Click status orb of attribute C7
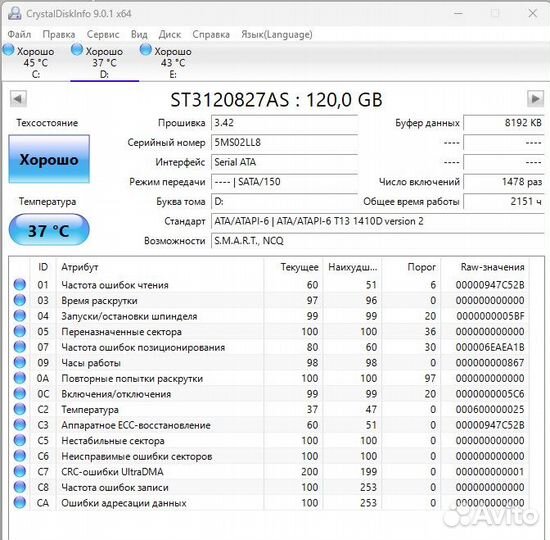 (x=20, y=471)
